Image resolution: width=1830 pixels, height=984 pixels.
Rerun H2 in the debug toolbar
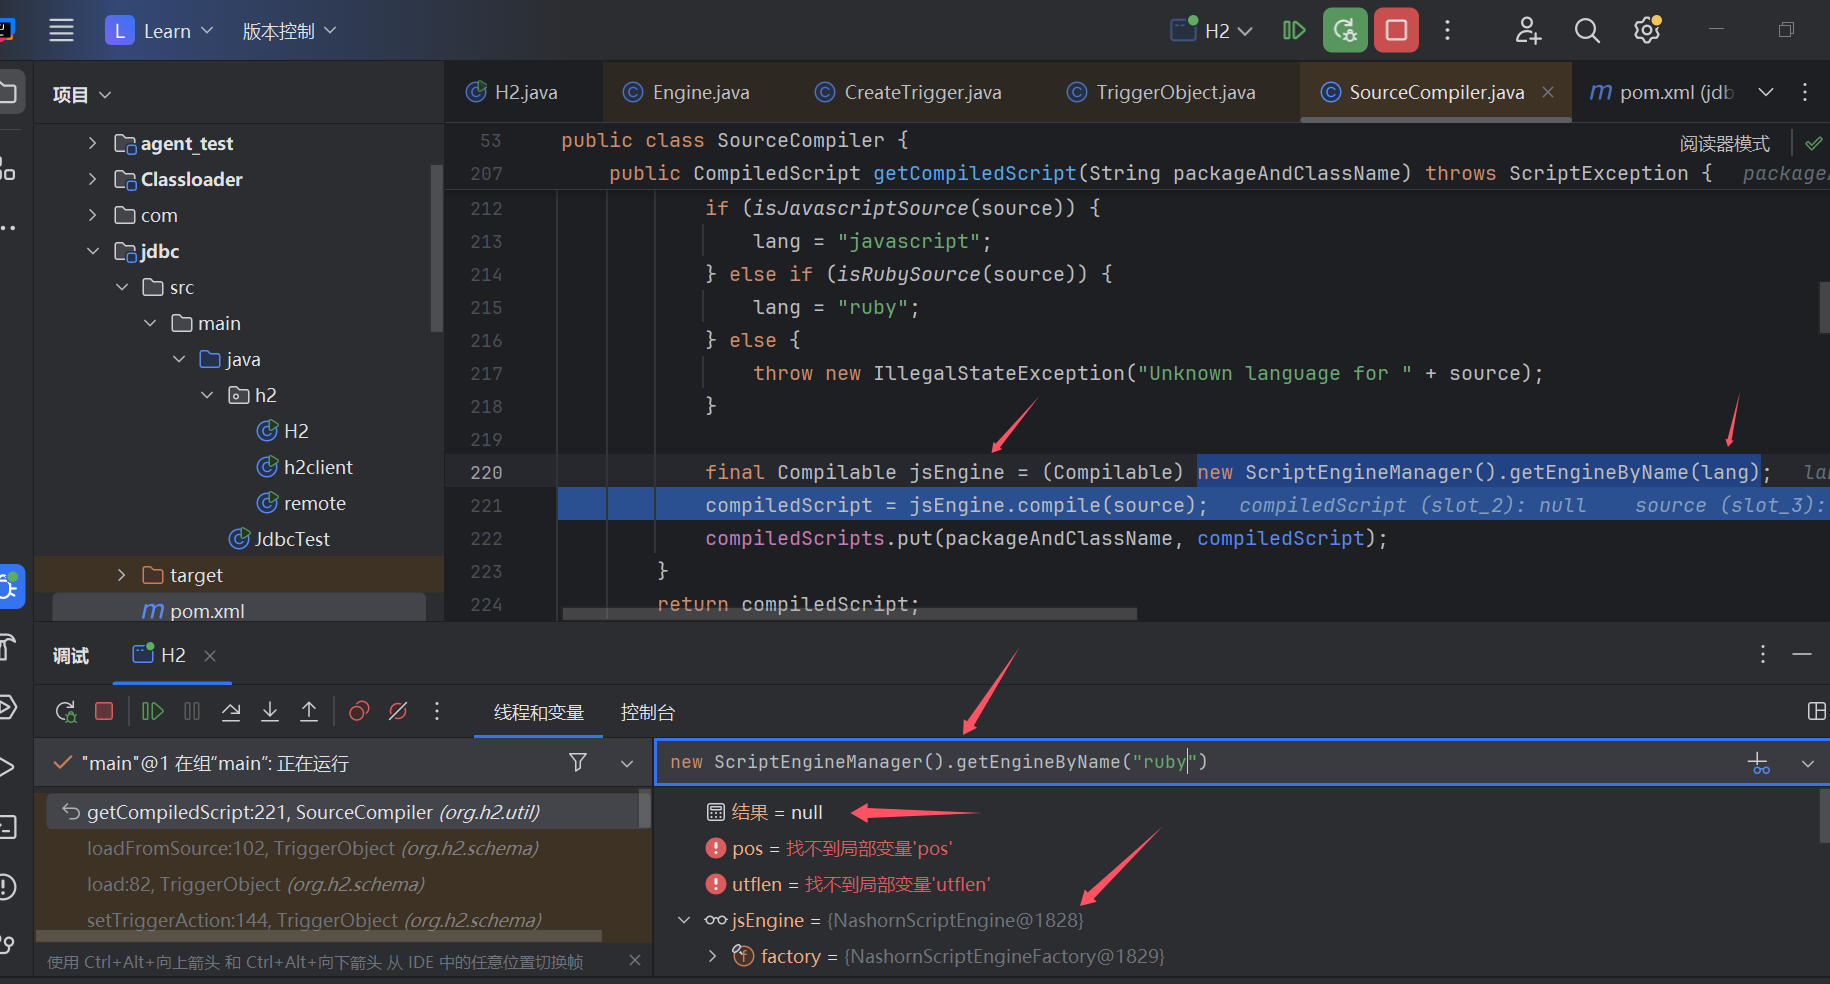click(x=66, y=711)
